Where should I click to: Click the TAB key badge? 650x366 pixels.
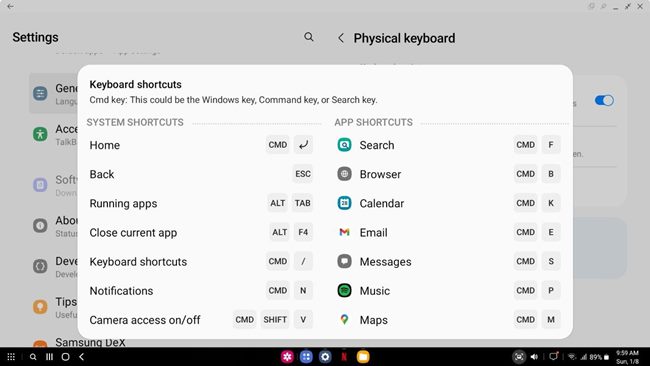[x=302, y=203]
